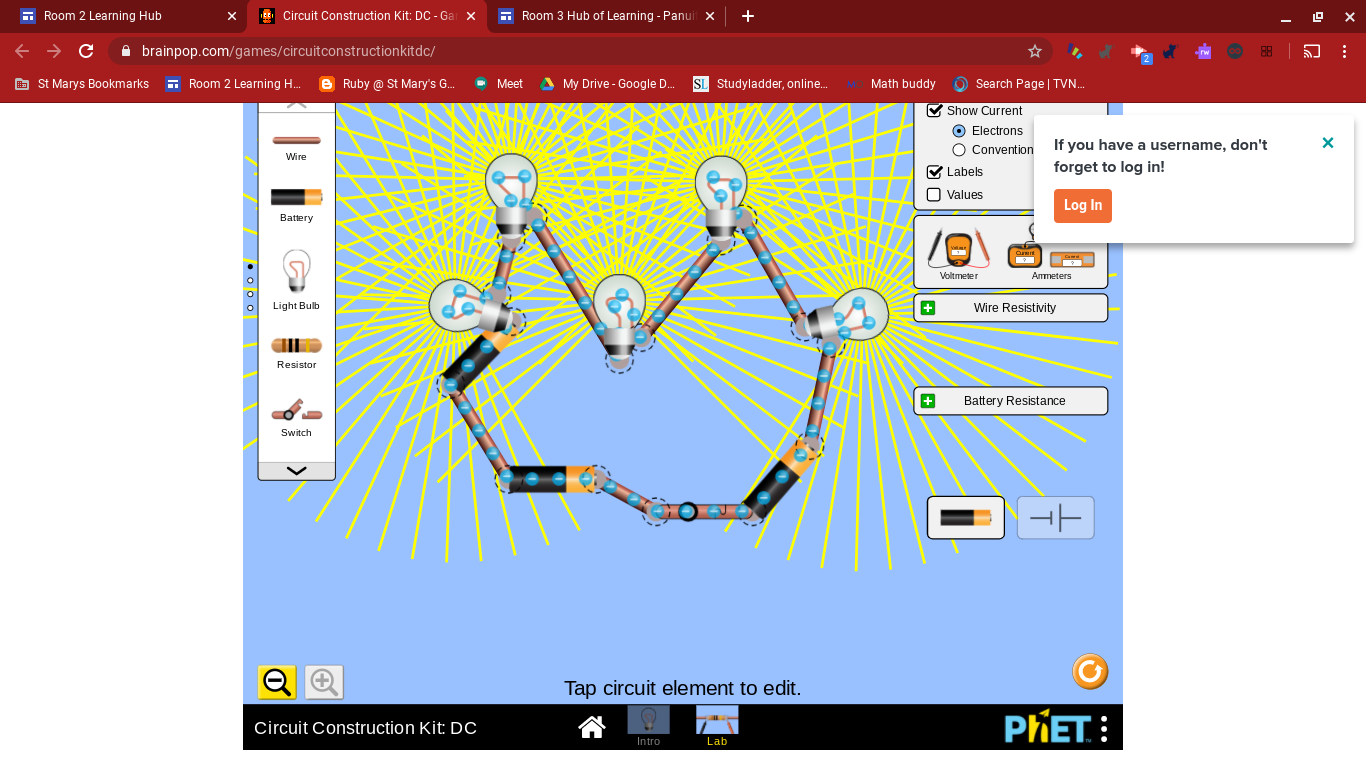Tap the switch in the bottom wire
Image resolution: width=1366 pixels, height=768 pixels.
700,511
